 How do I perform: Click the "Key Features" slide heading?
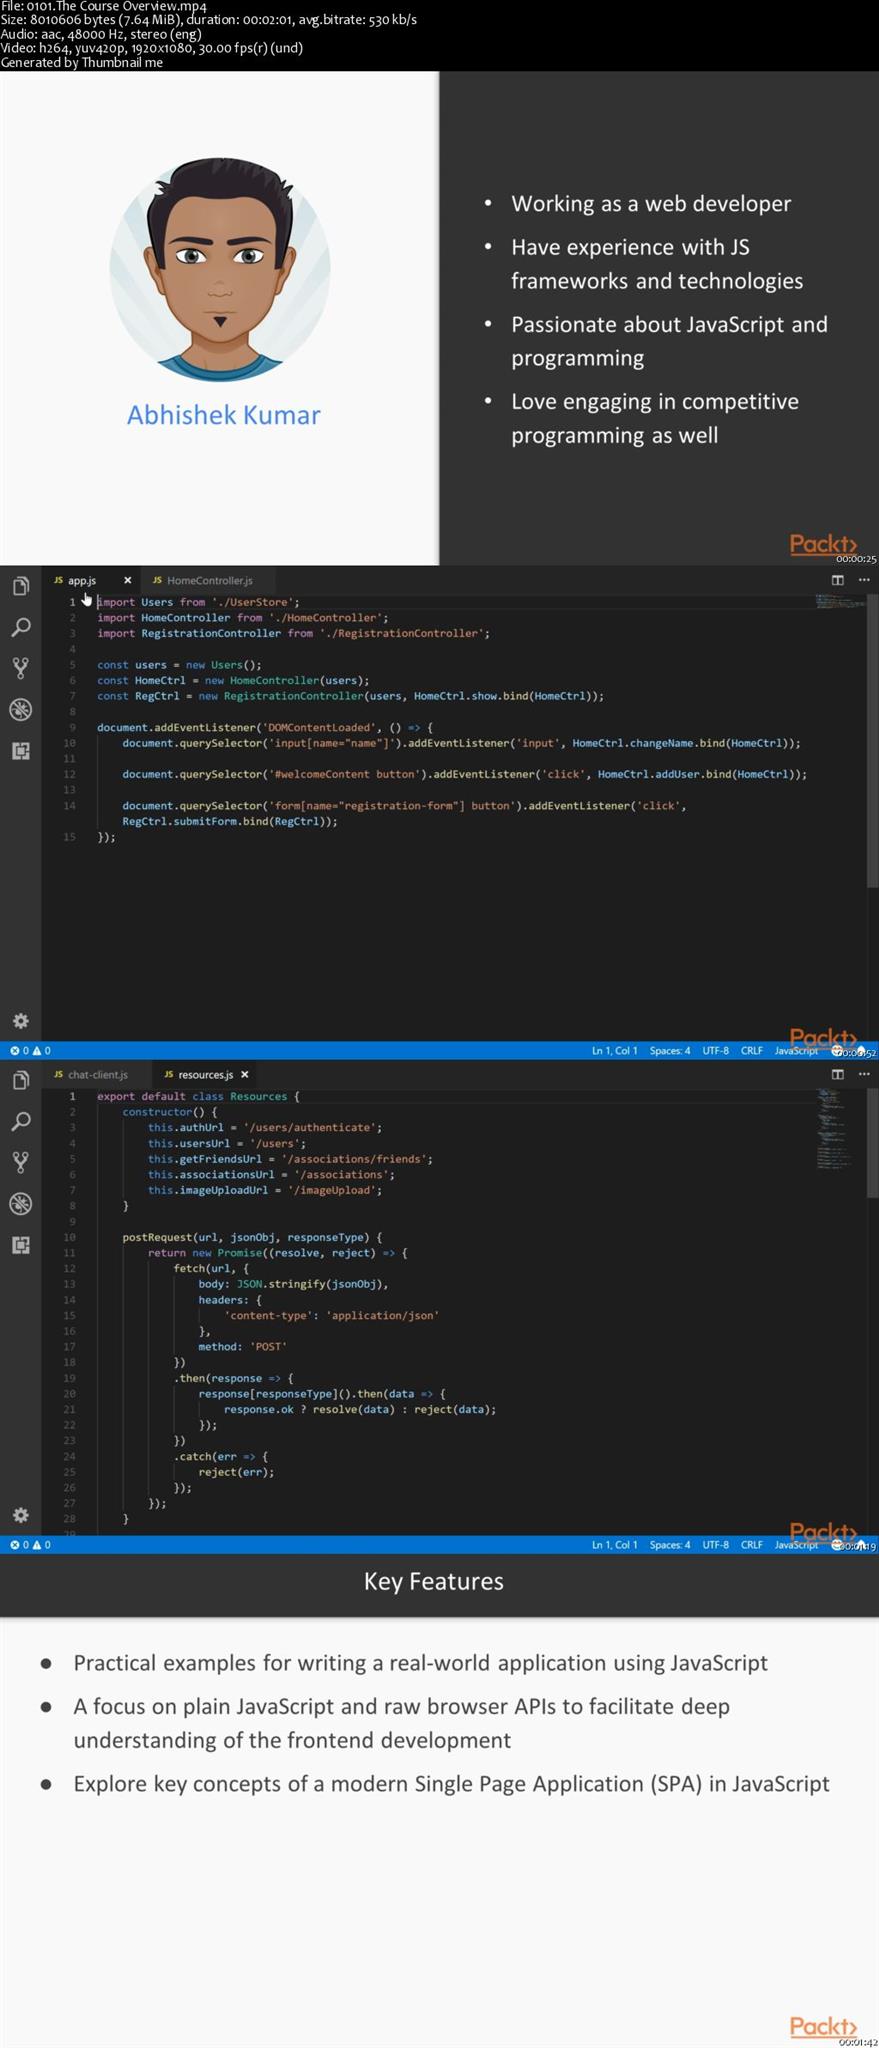tap(434, 1581)
